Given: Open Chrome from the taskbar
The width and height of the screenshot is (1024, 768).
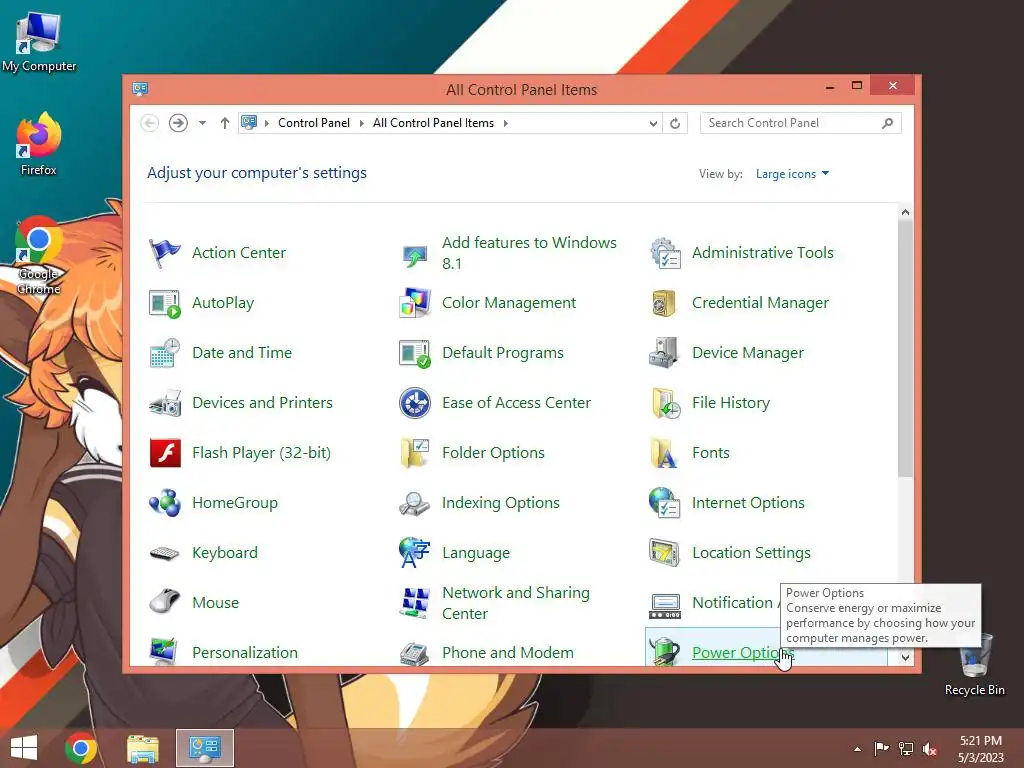Looking at the screenshot, I should 81,748.
